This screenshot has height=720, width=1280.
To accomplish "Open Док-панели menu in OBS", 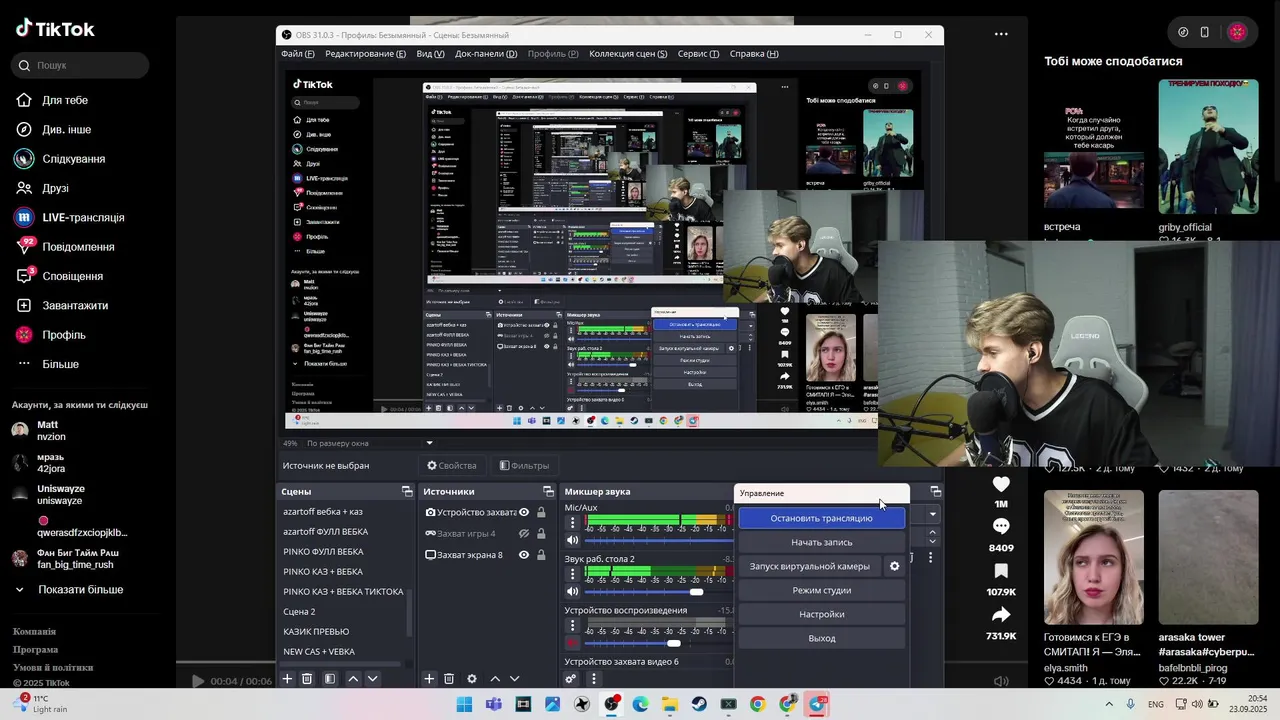I will (x=486, y=54).
